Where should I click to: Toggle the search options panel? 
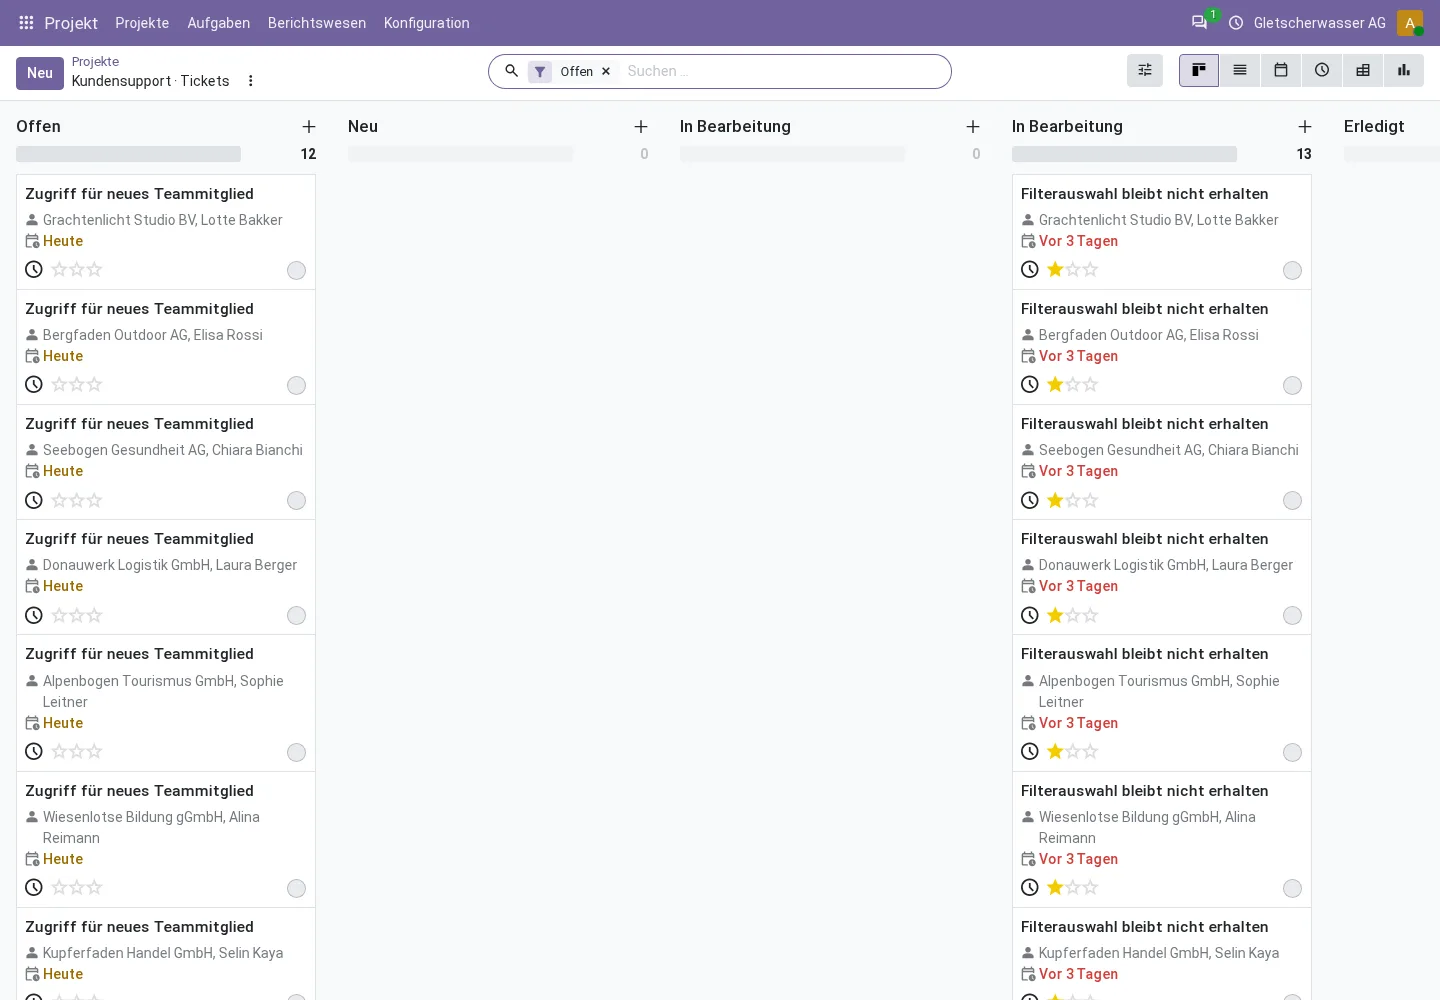[x=1145, y=70]
